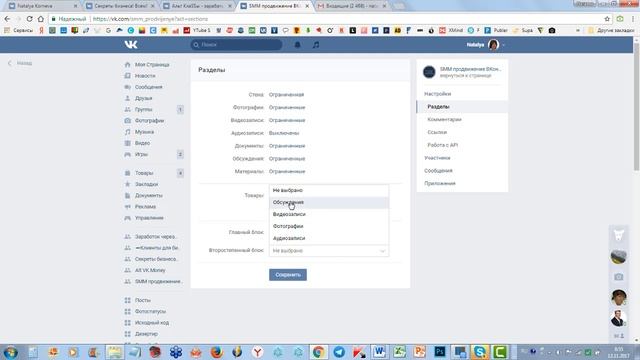Change Материалы setting value

287,171
